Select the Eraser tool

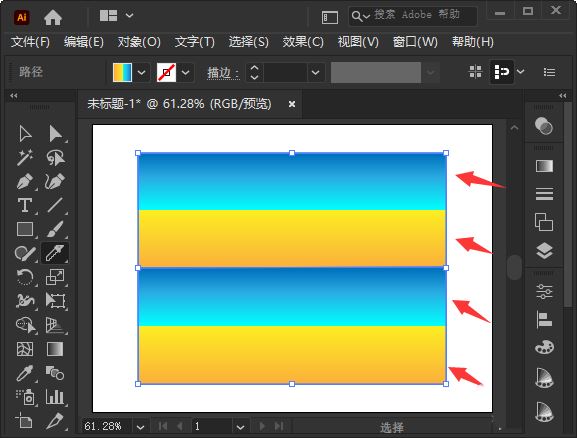[55, 253]
